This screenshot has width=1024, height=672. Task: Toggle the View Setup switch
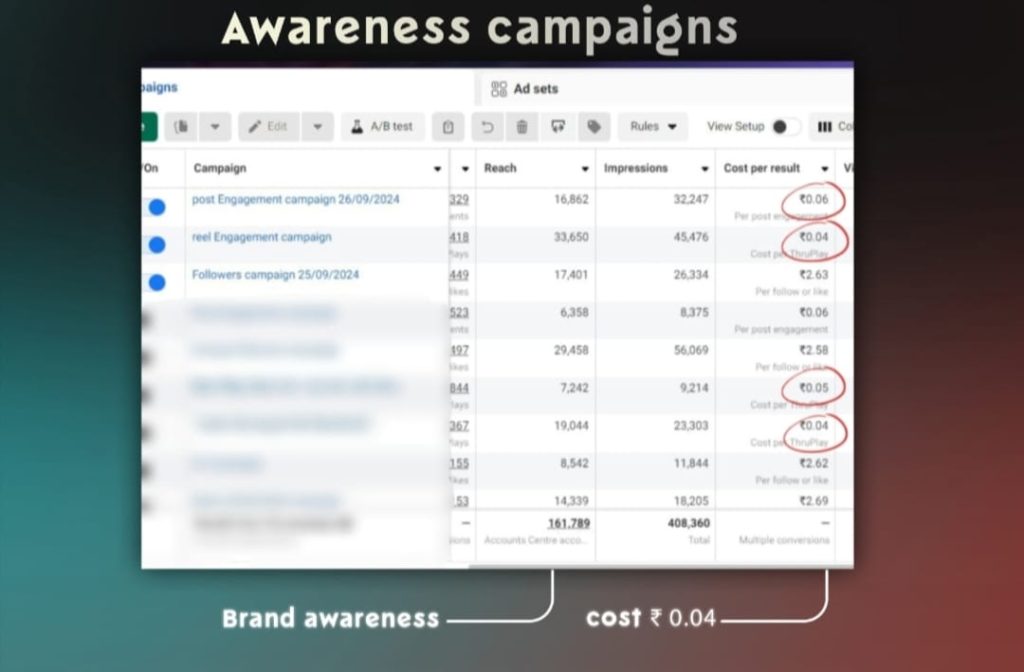786,127
